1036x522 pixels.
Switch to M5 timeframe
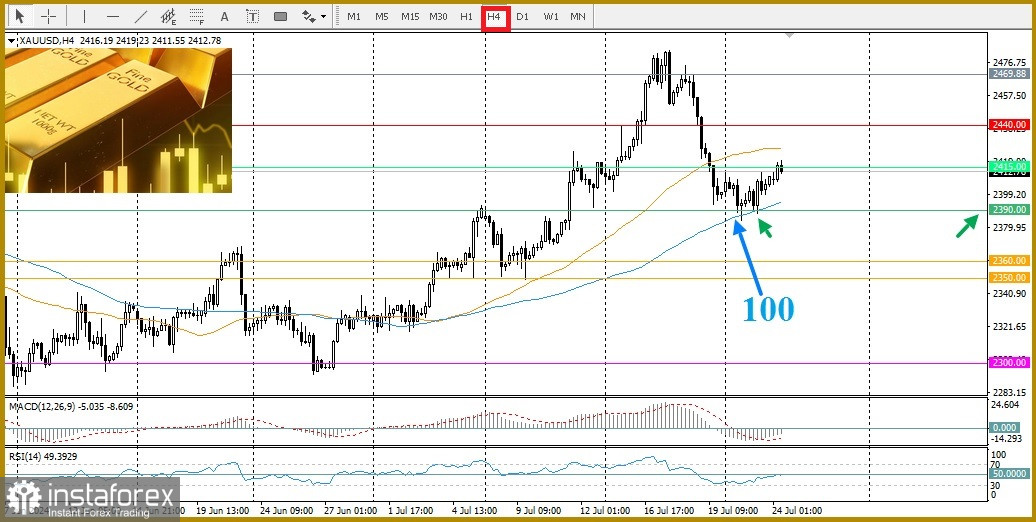(x=382, y=17)
